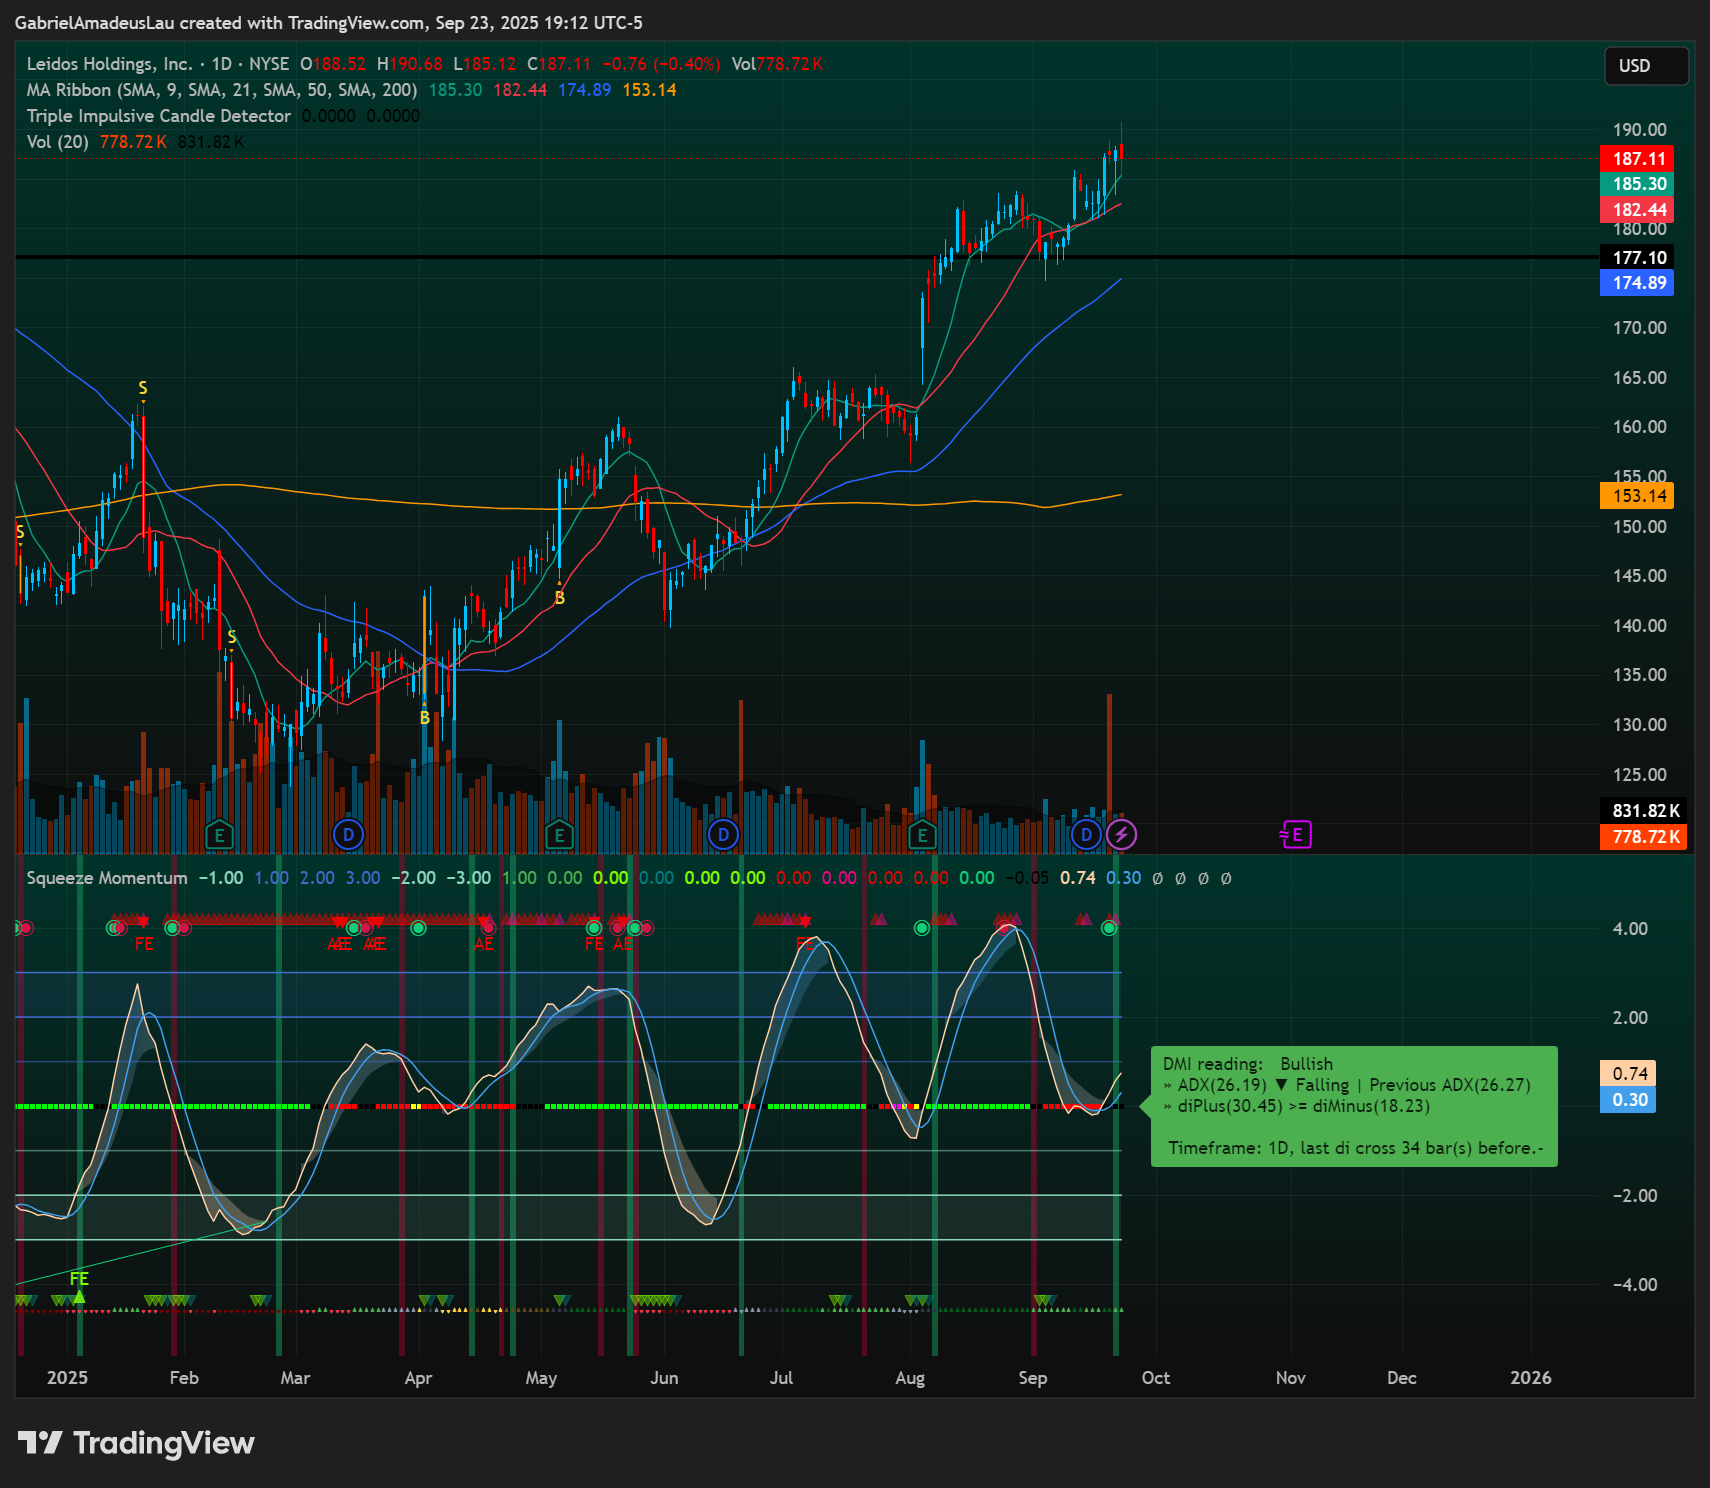Click the red 187.11 last price label
The image size is (1710, 1488).
1637,158
